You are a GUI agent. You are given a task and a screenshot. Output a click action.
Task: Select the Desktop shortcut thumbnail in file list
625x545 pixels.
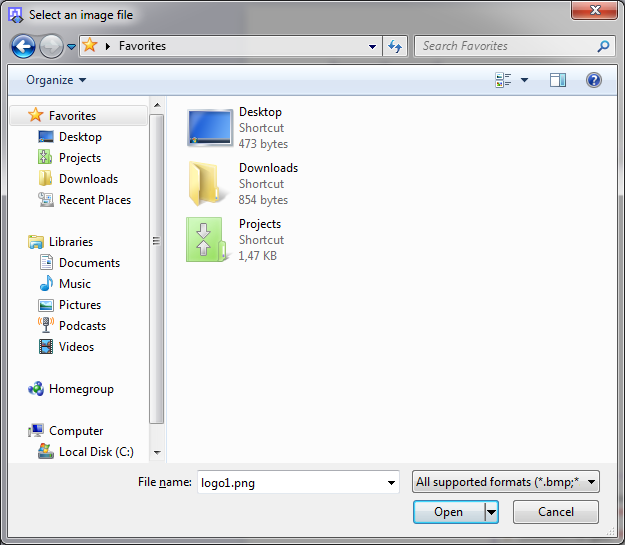tap(210, 128)
